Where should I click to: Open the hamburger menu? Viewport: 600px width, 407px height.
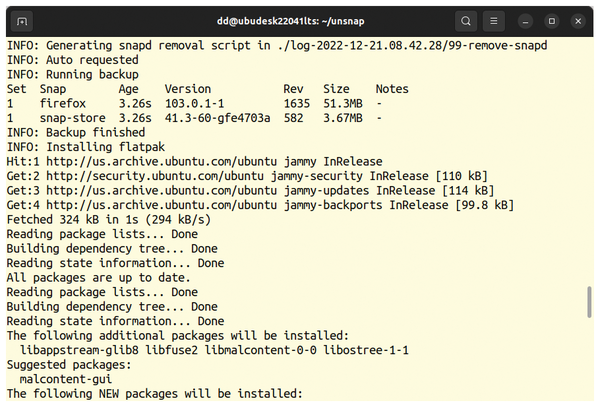coord(494,21)
